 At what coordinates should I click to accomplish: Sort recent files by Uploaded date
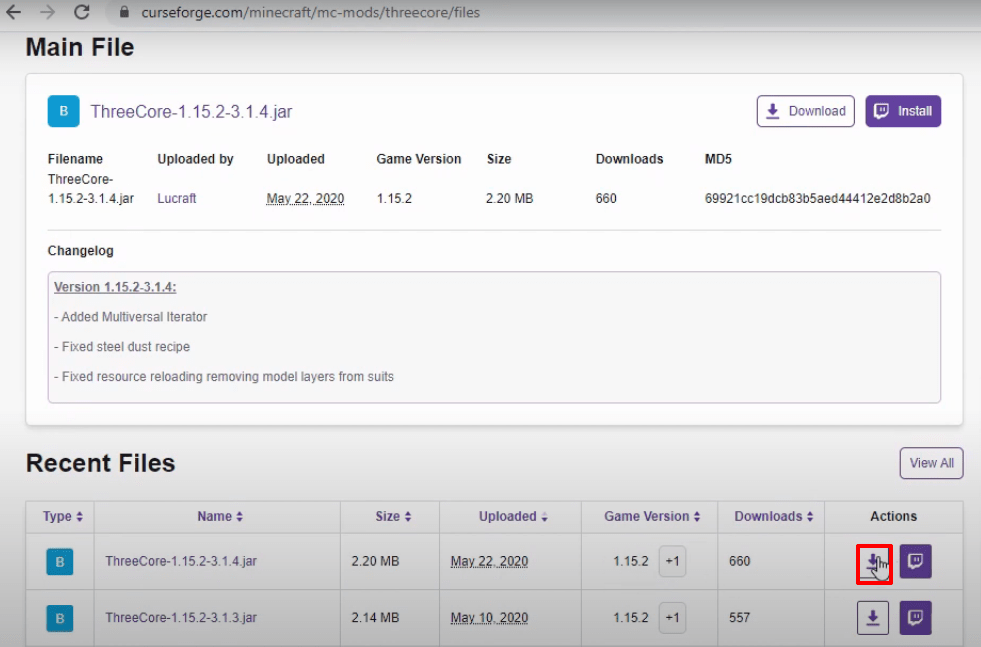pyautogui.click(x=513, y=516)
